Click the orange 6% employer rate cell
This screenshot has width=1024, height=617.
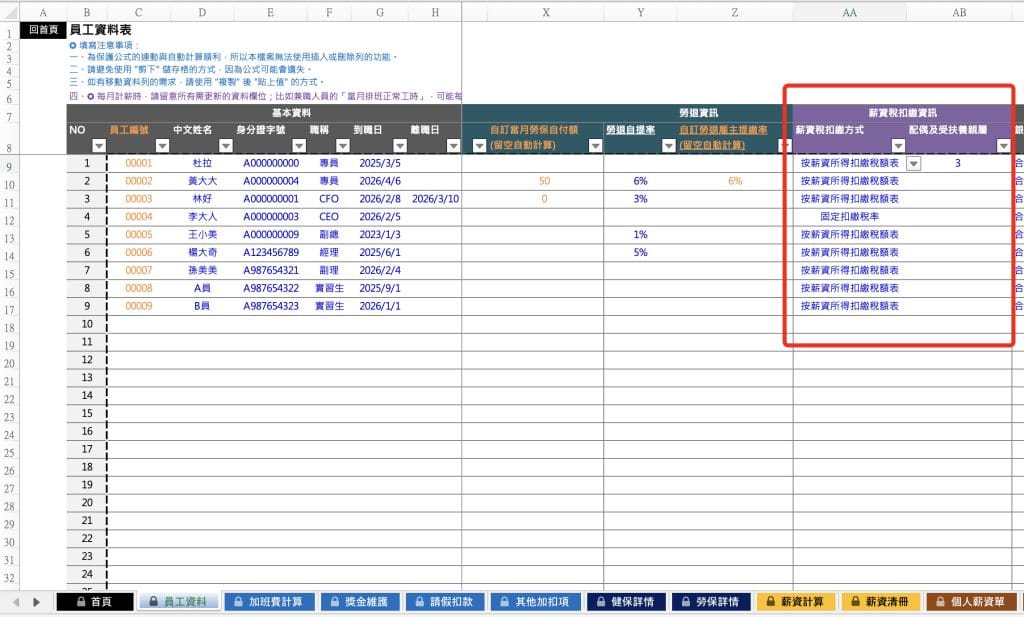(x=735, y=181)
